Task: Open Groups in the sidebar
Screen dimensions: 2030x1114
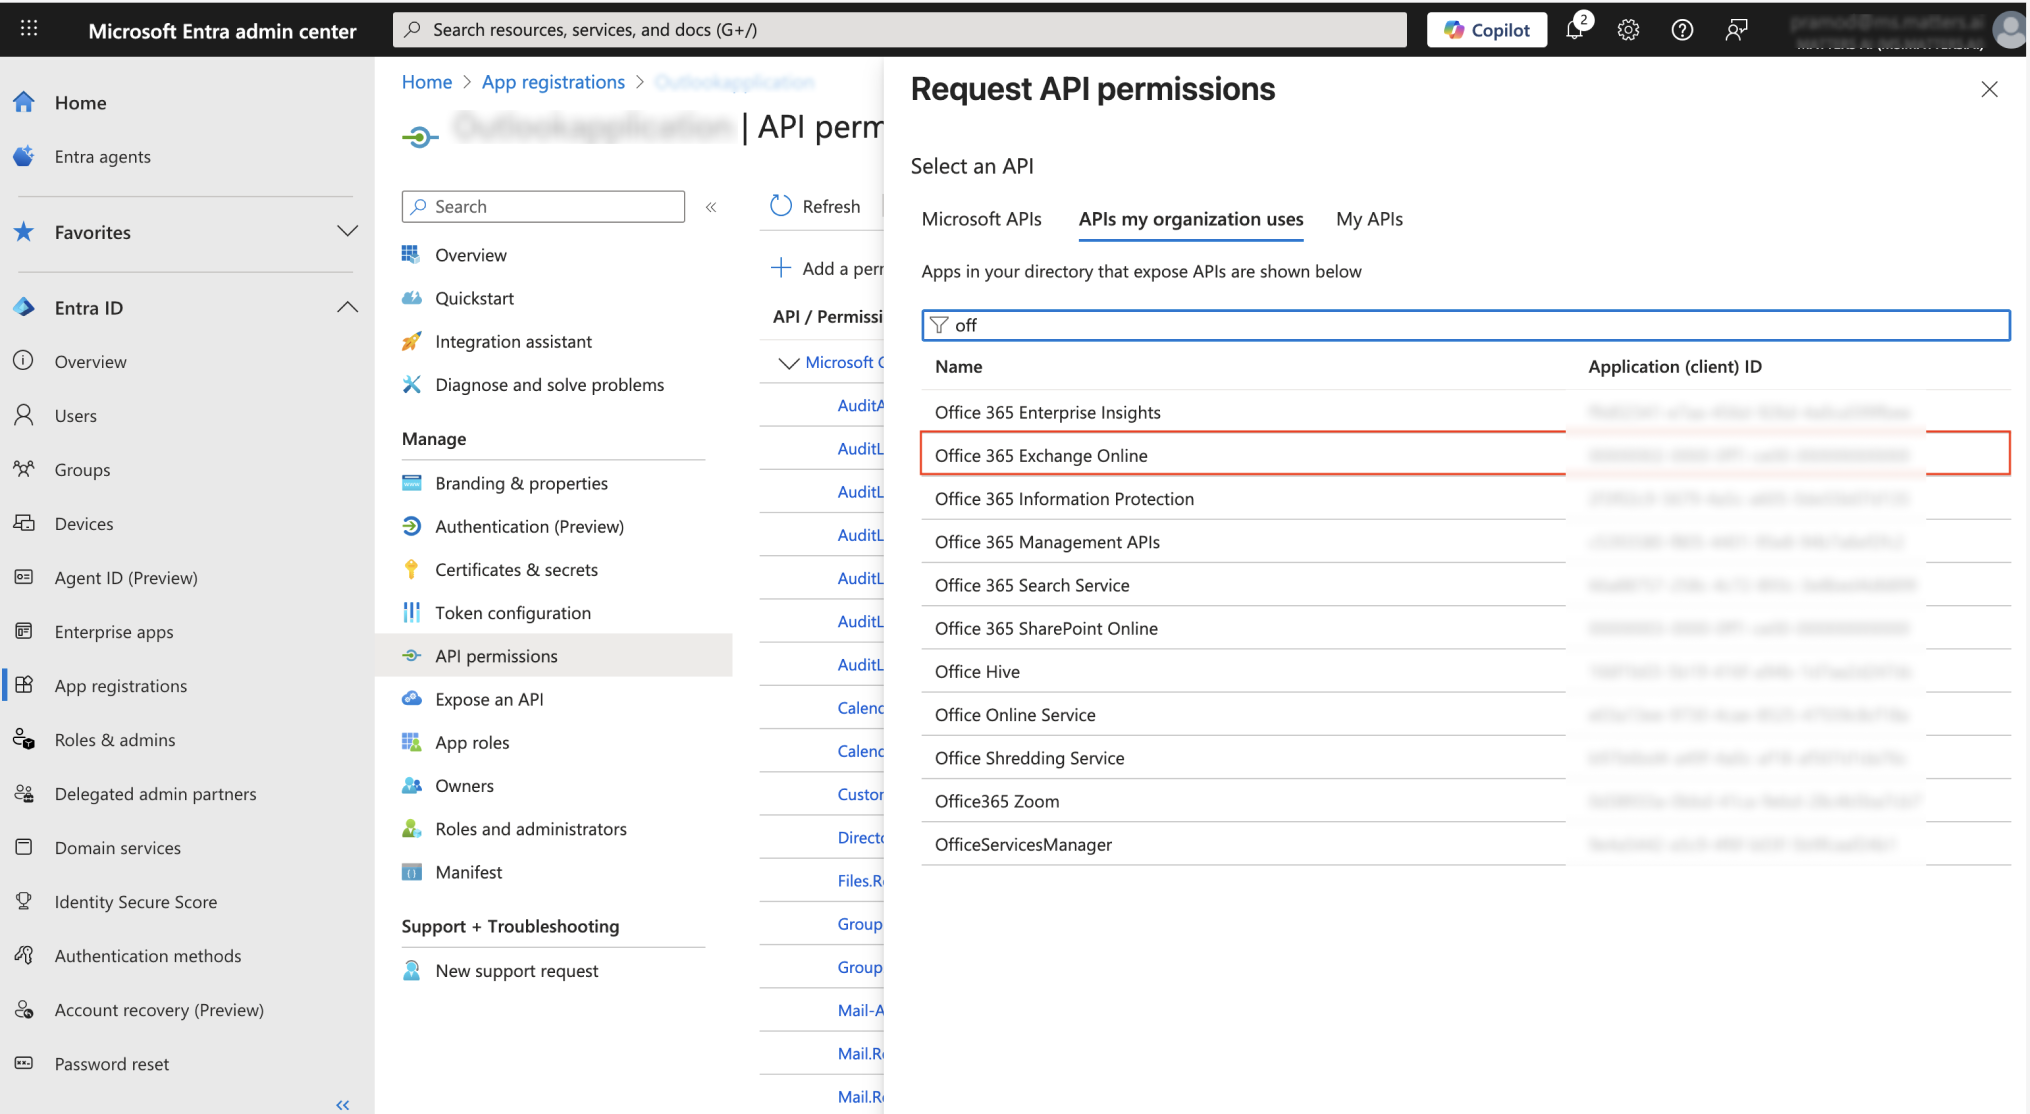Action: 82,470
